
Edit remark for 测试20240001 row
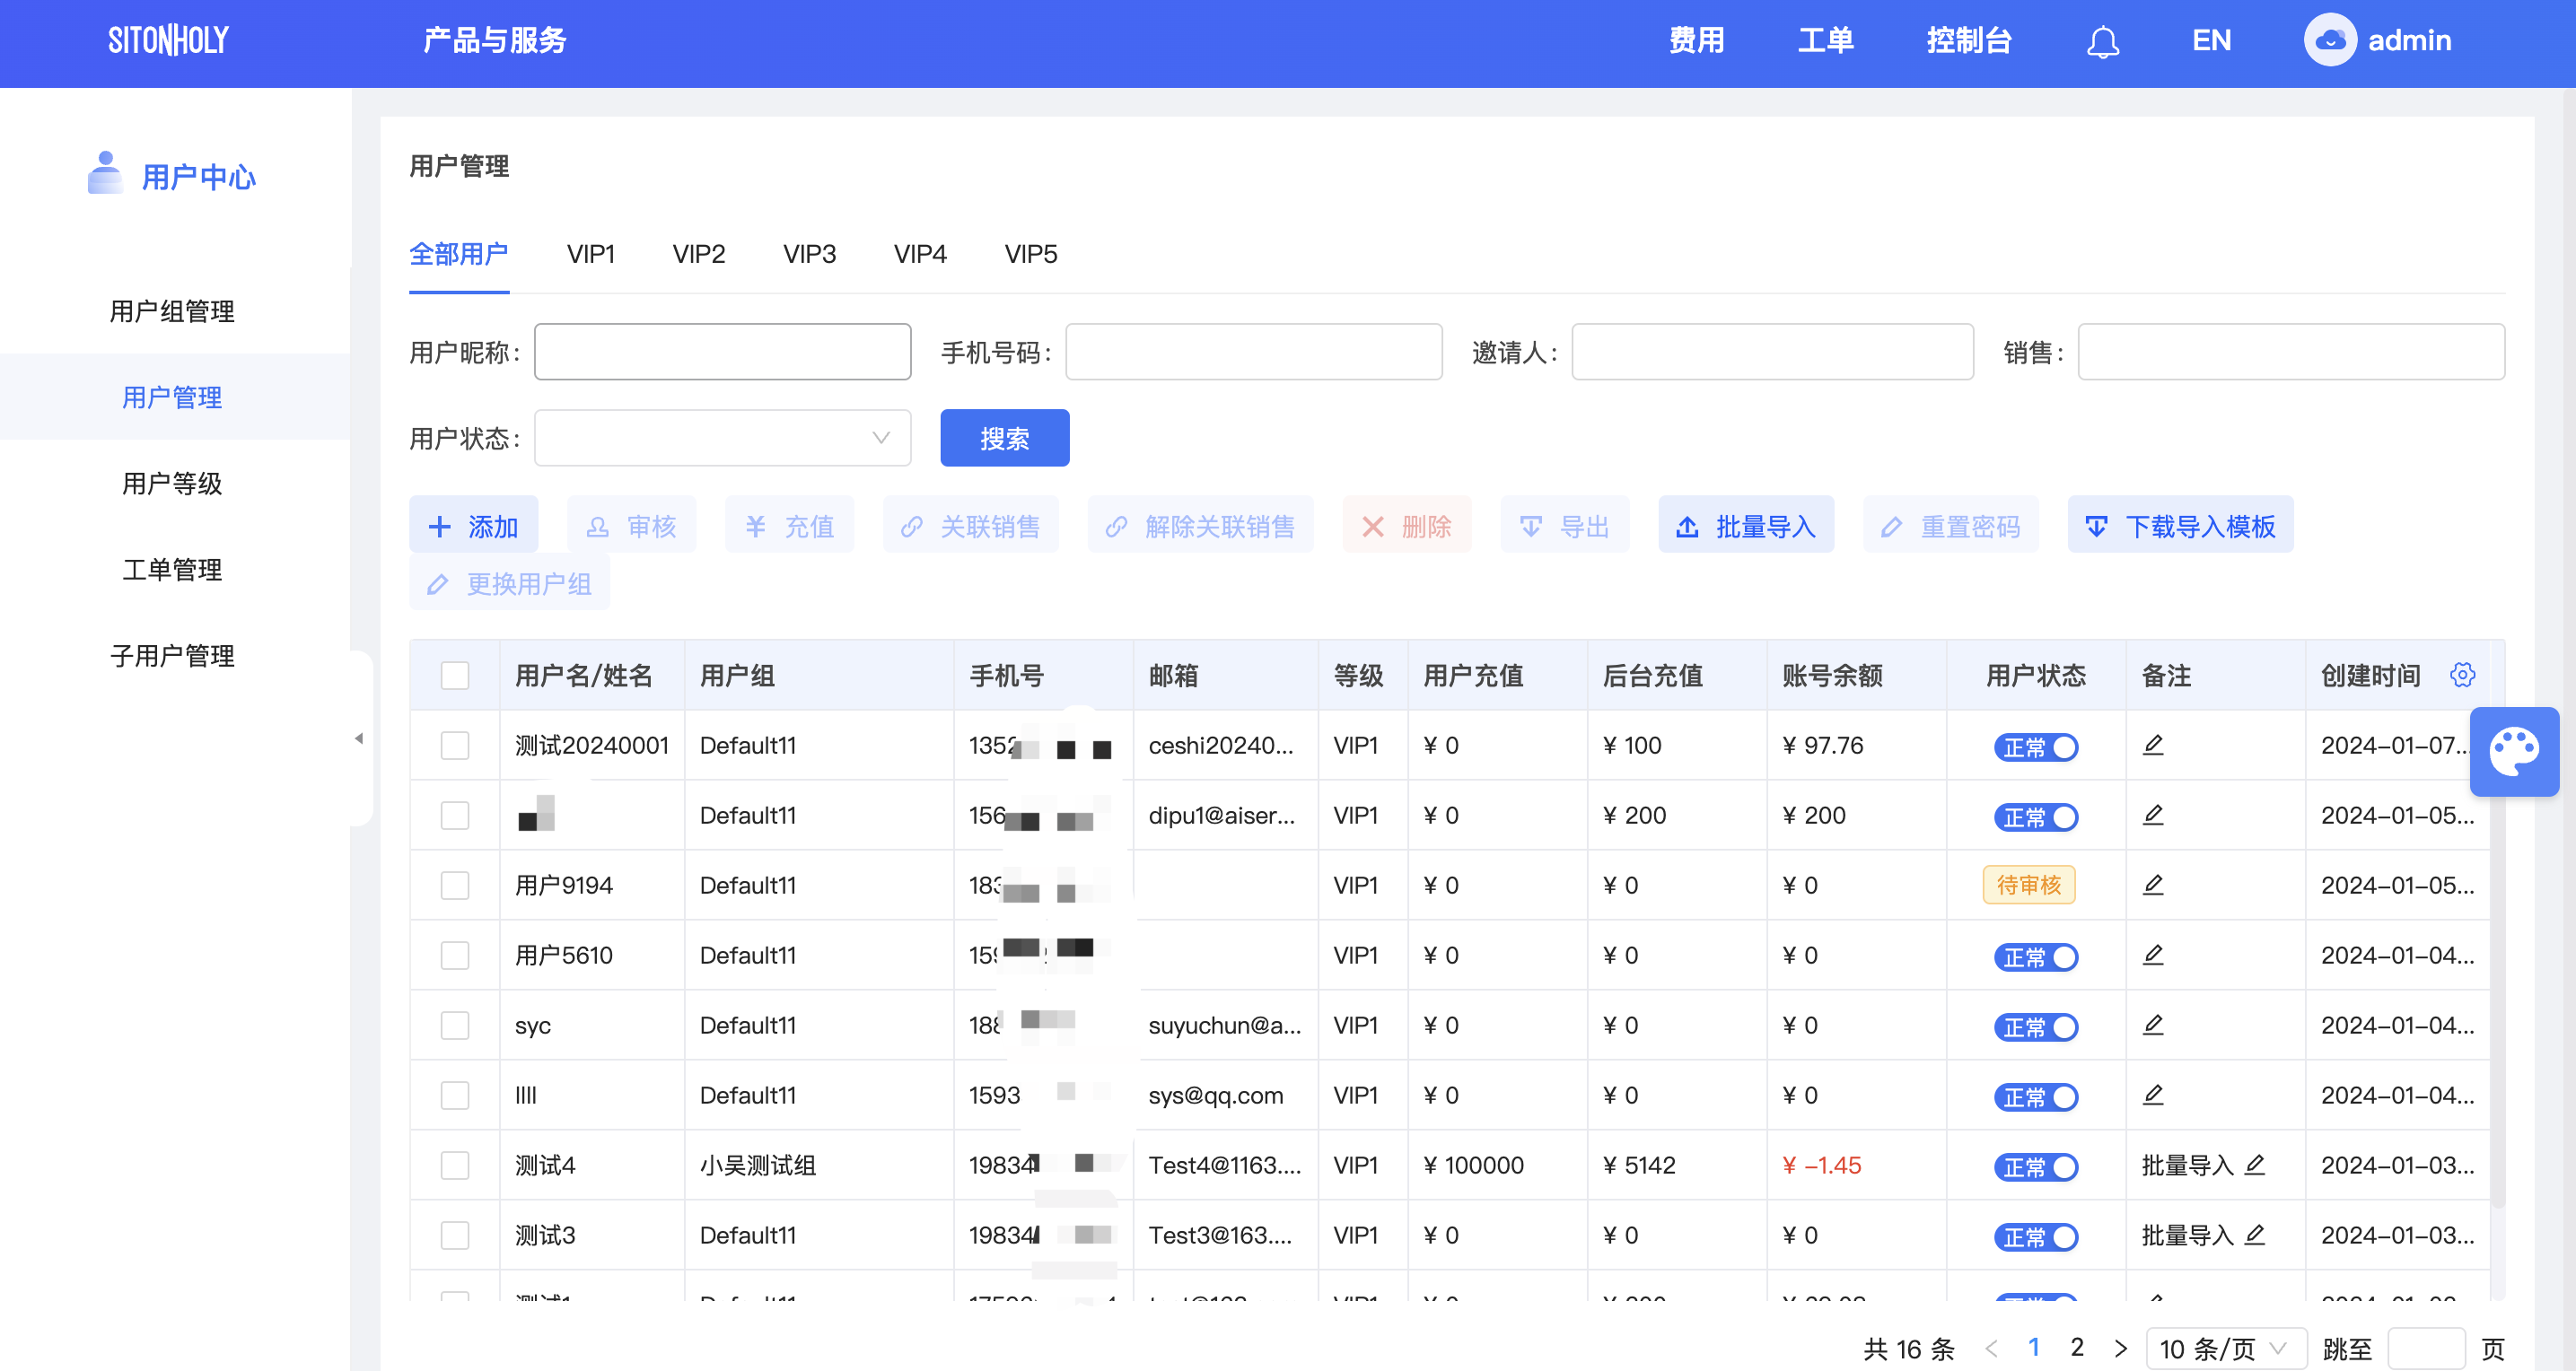click(x=2153, y=745)
